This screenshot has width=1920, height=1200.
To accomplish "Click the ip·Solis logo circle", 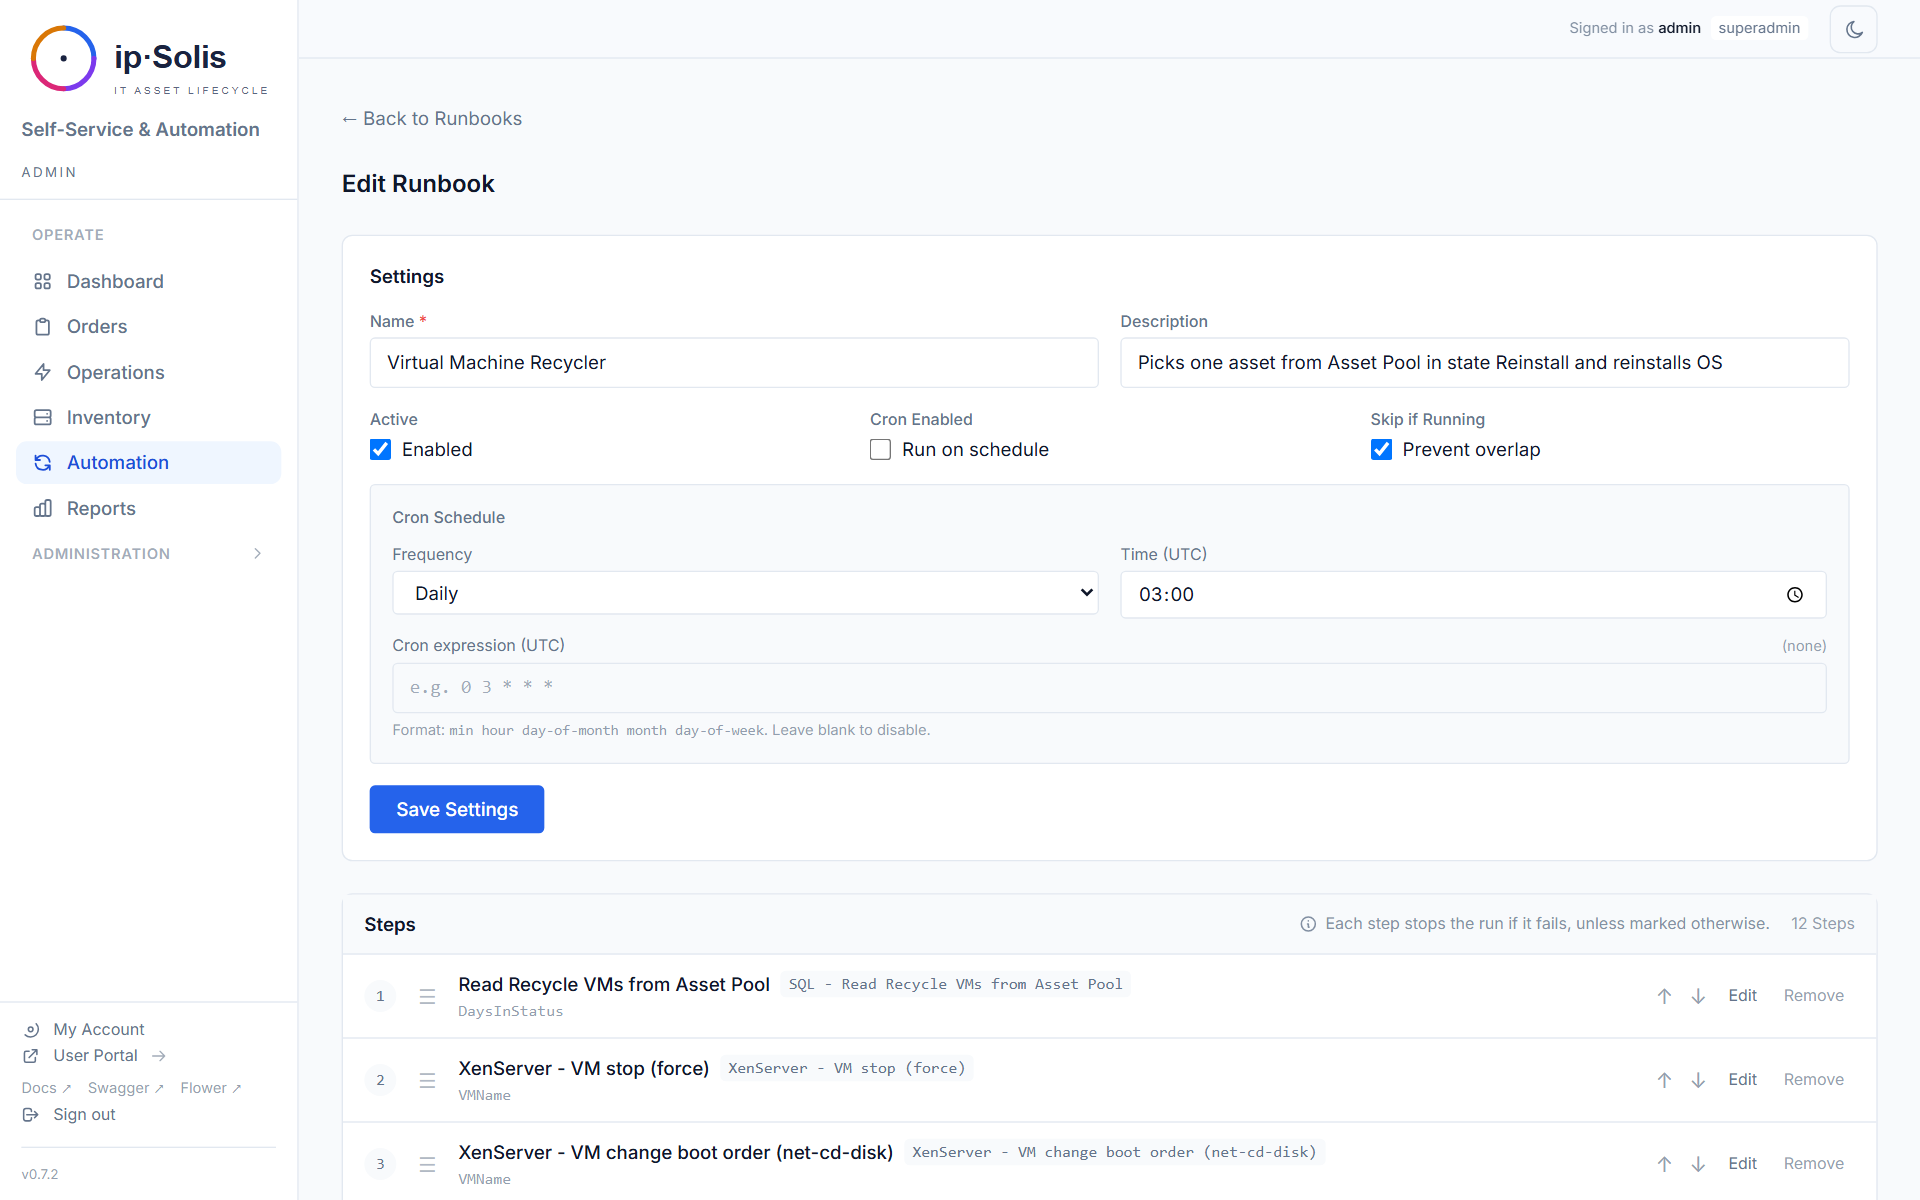I will click(x=64, y=58).
